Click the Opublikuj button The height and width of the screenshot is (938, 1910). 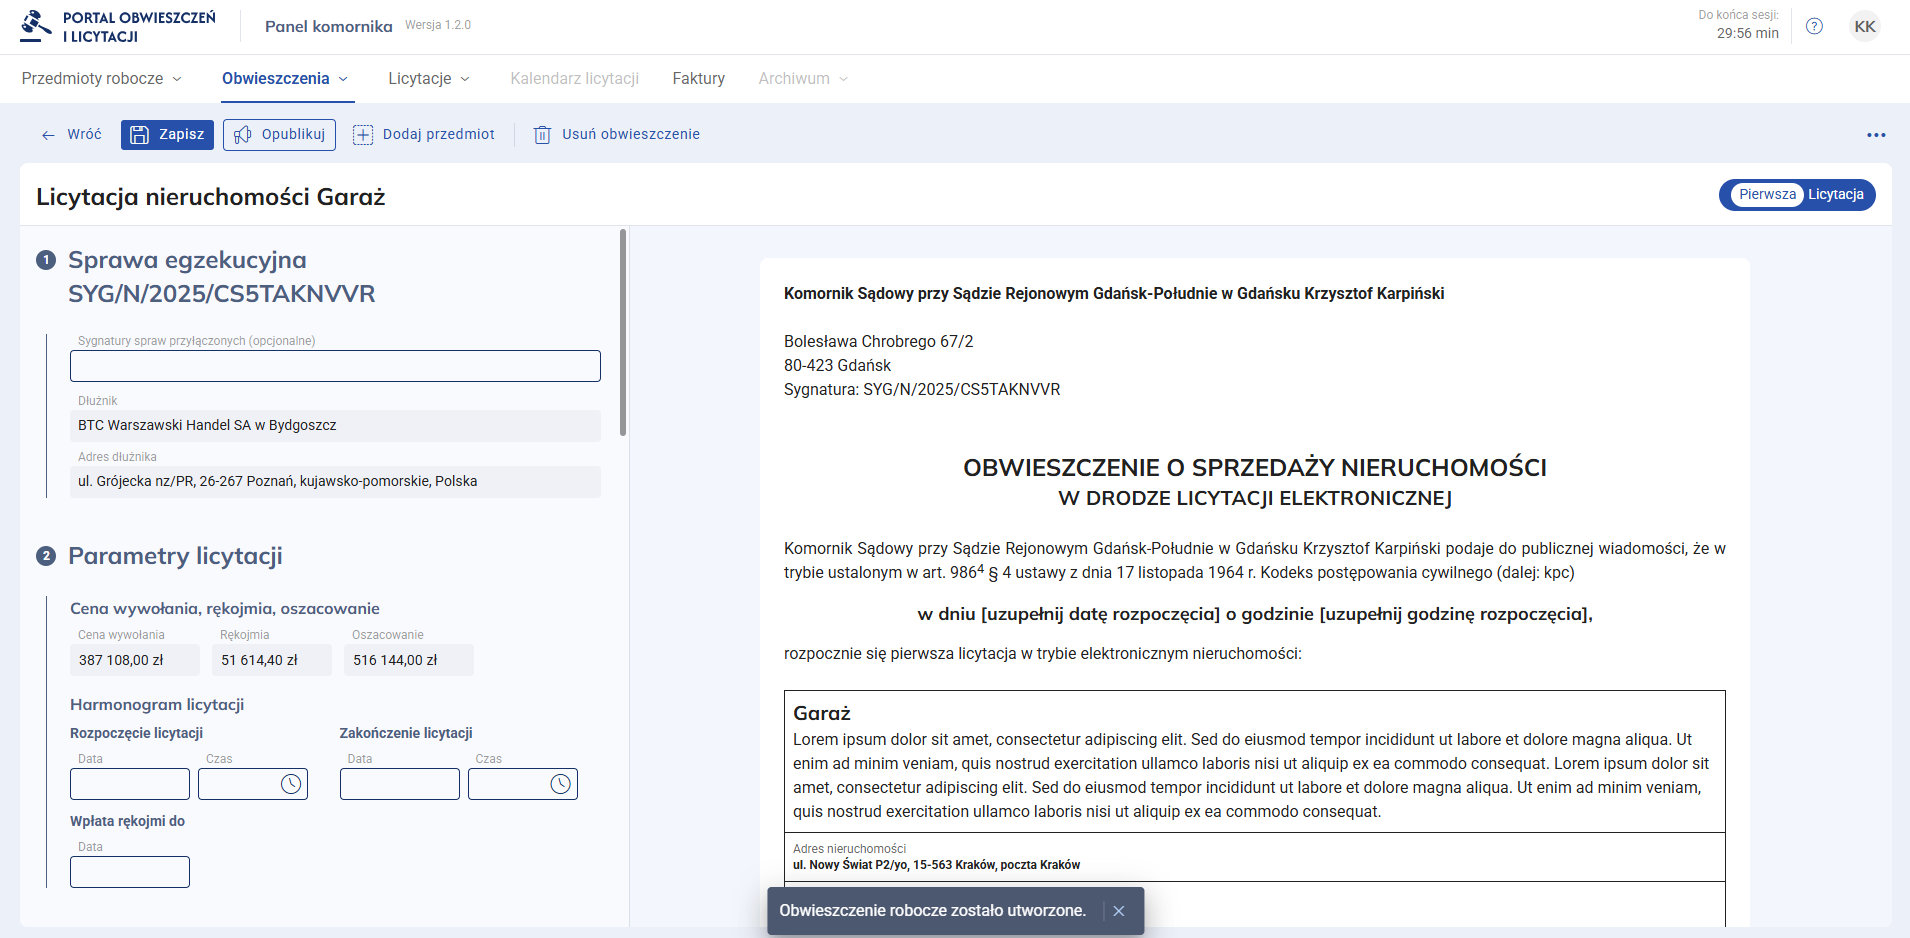point(279,135)
